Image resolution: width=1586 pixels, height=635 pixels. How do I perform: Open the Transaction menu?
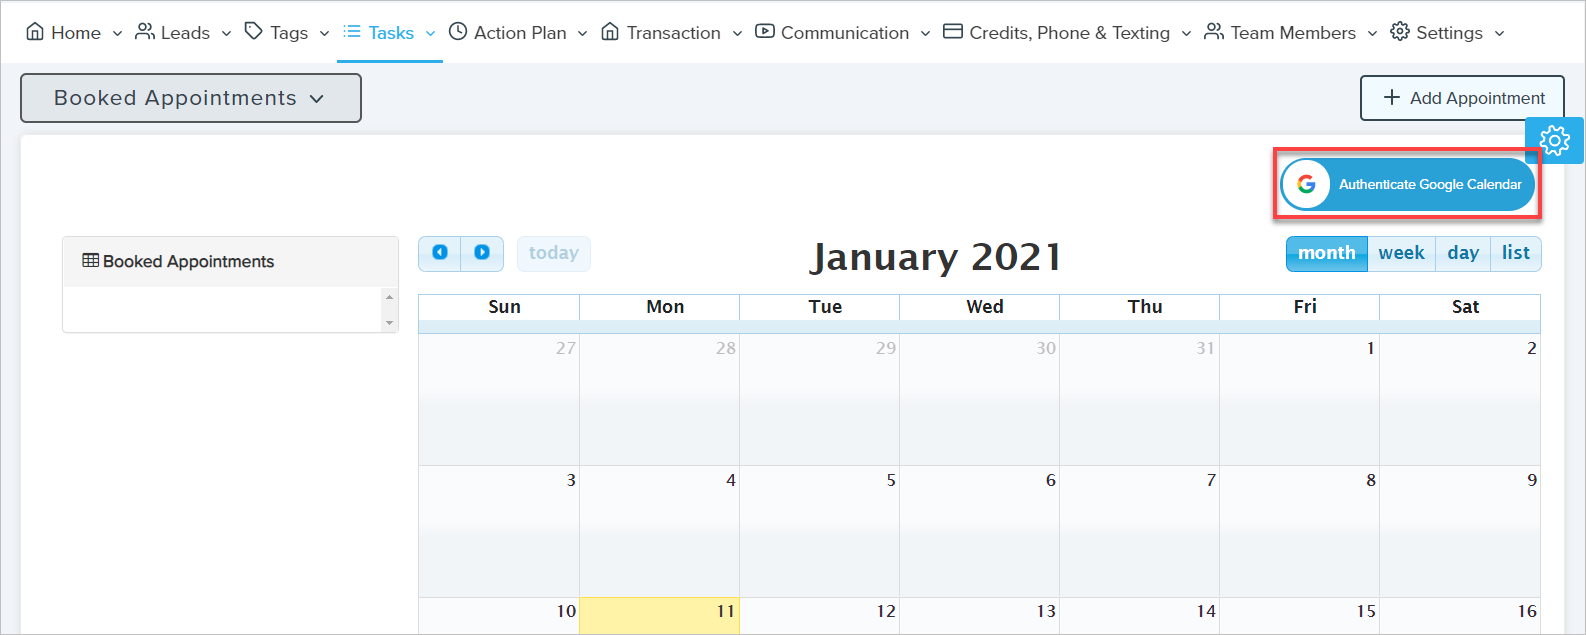[x=672, y=32]
